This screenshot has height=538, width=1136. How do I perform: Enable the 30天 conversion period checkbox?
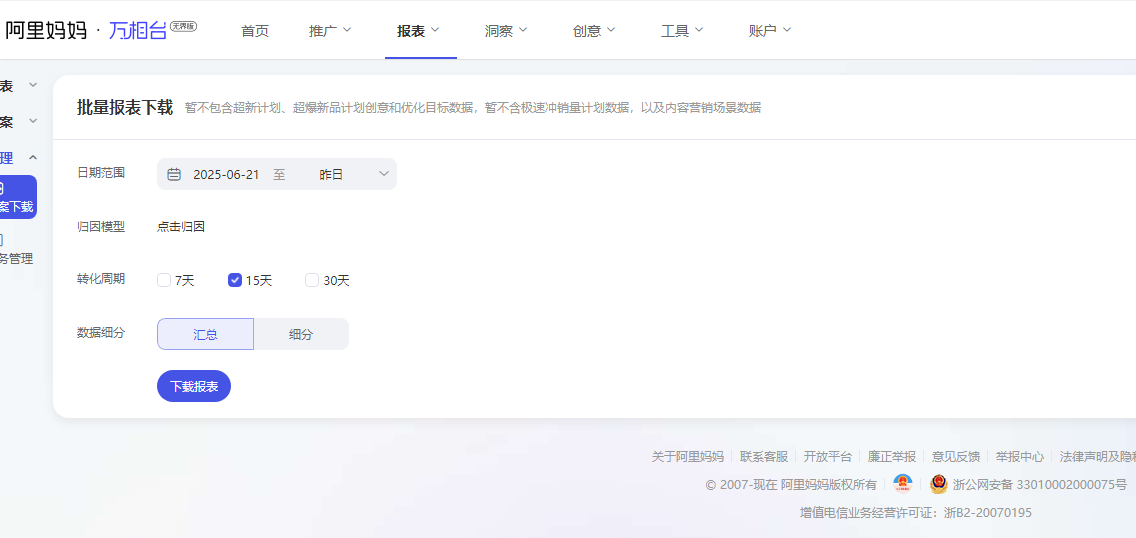312,280
